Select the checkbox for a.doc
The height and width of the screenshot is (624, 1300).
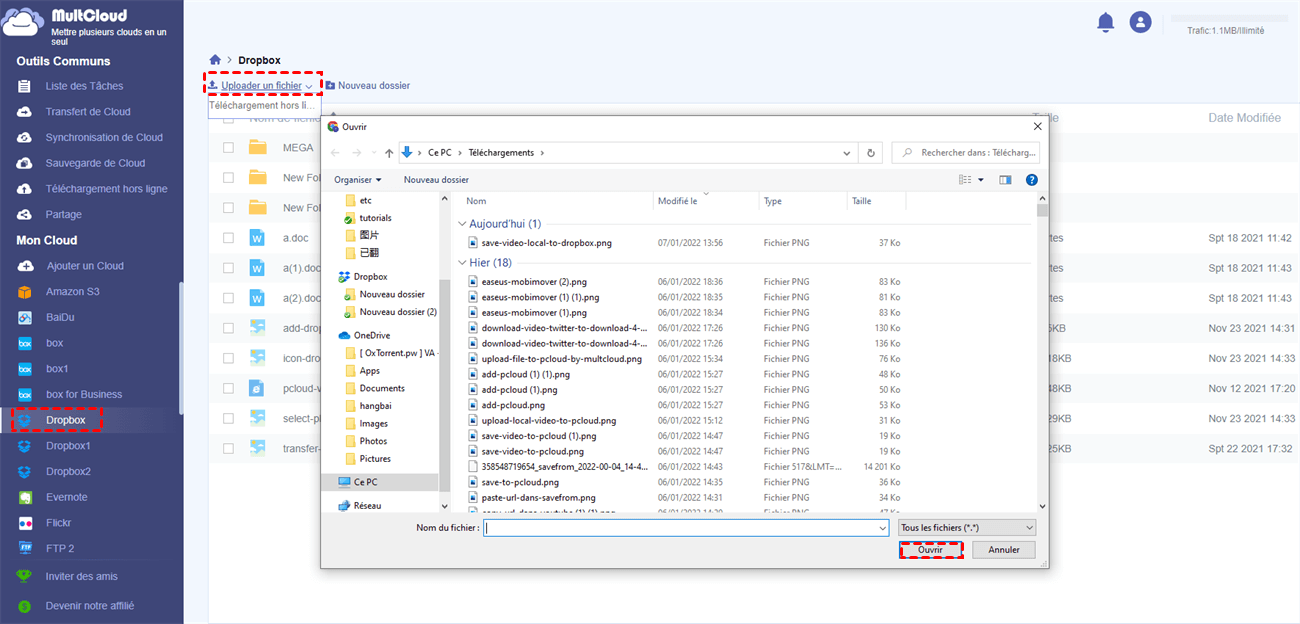point(229,238)
